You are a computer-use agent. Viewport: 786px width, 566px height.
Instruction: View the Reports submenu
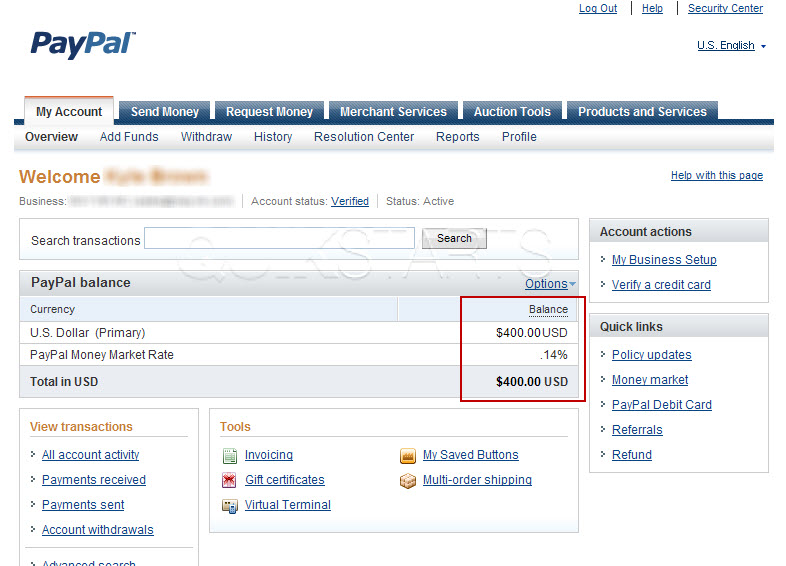[x=458, y=137]
